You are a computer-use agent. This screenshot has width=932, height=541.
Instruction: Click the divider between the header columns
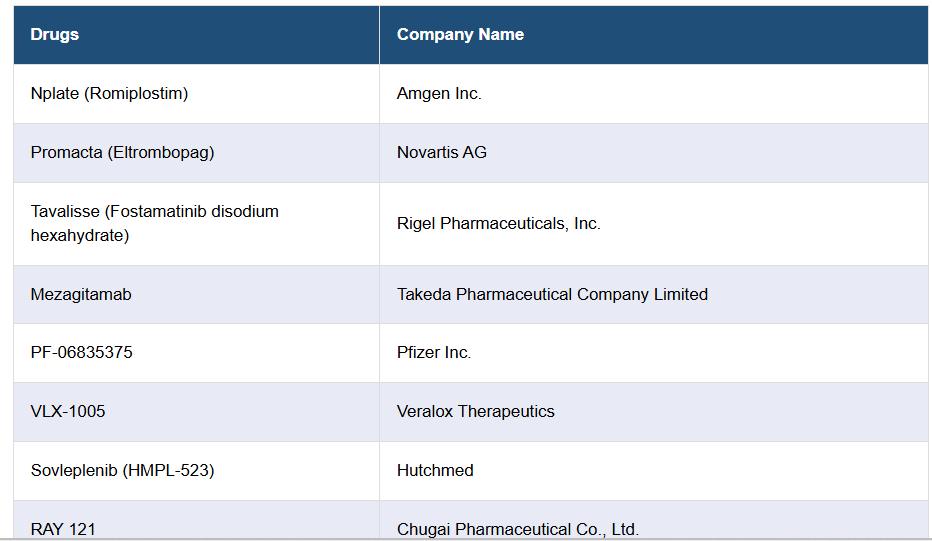coord(379,35)
